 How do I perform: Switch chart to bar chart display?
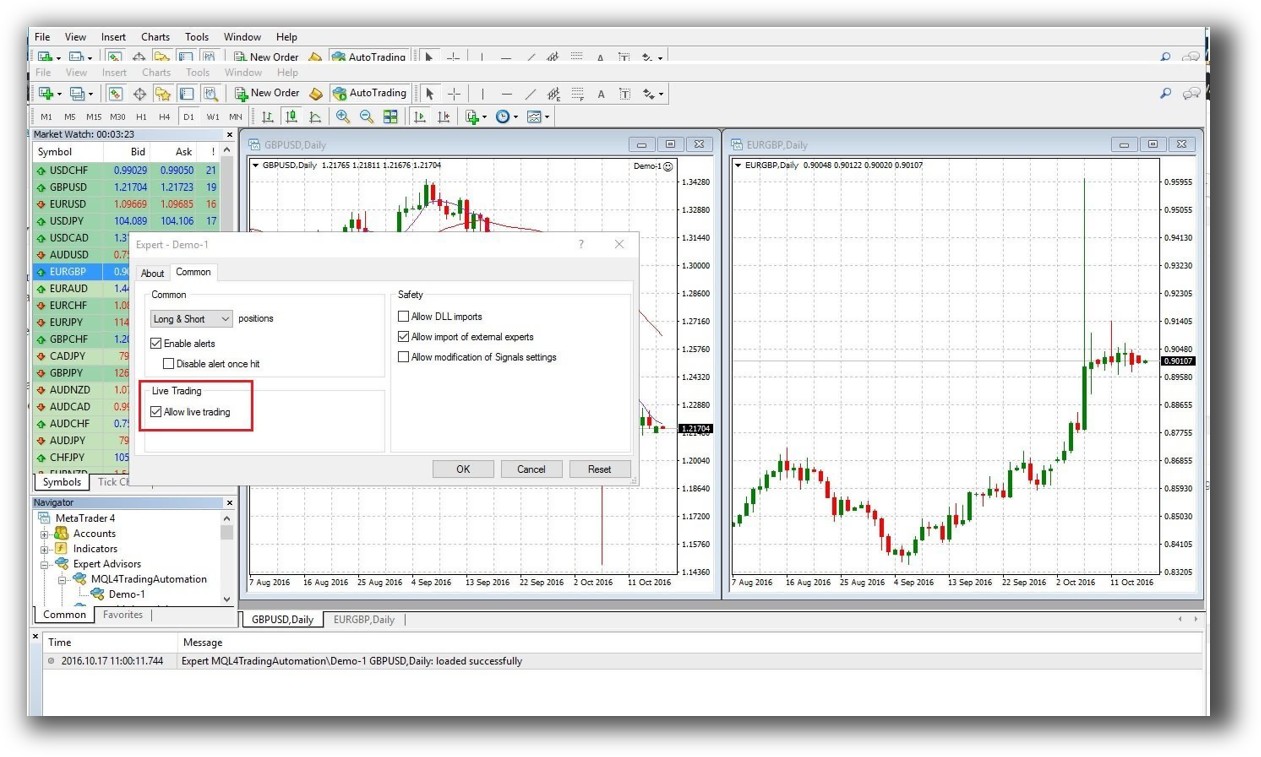(267, 117)
